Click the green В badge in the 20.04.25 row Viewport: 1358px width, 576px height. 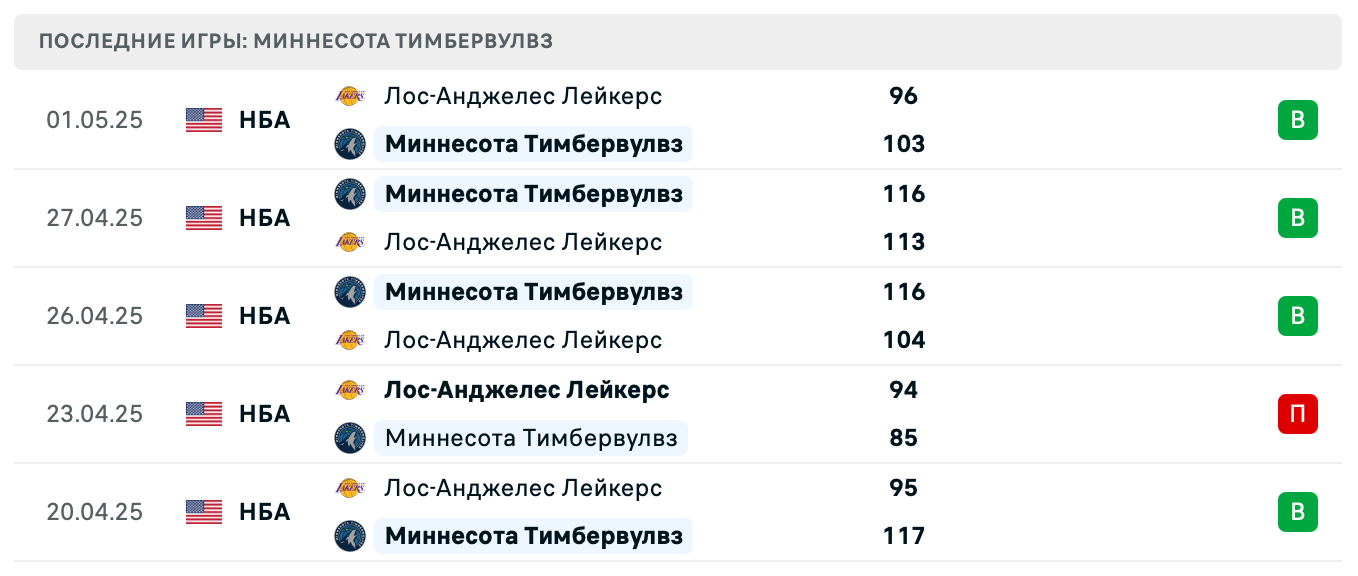tap(1297, 512)
